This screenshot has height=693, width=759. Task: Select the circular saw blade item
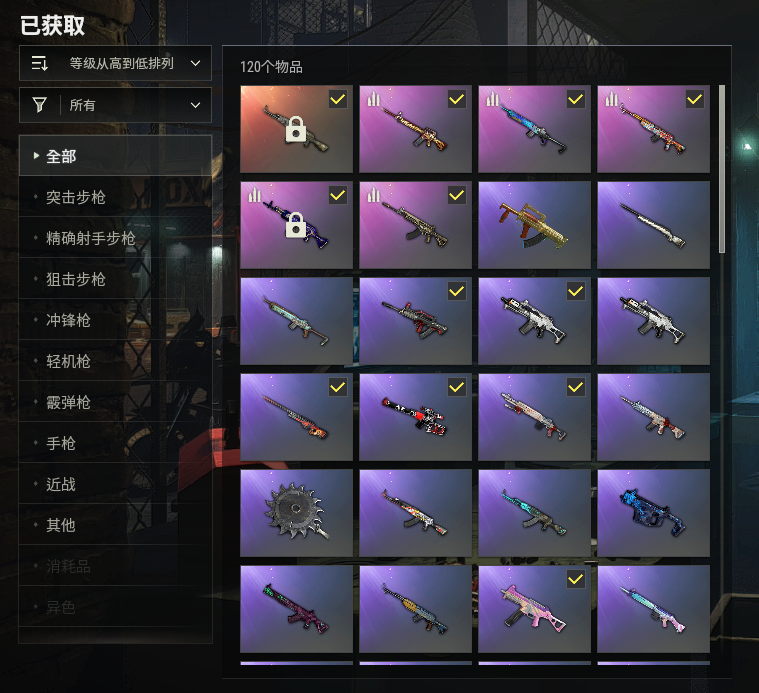point(296,513)
